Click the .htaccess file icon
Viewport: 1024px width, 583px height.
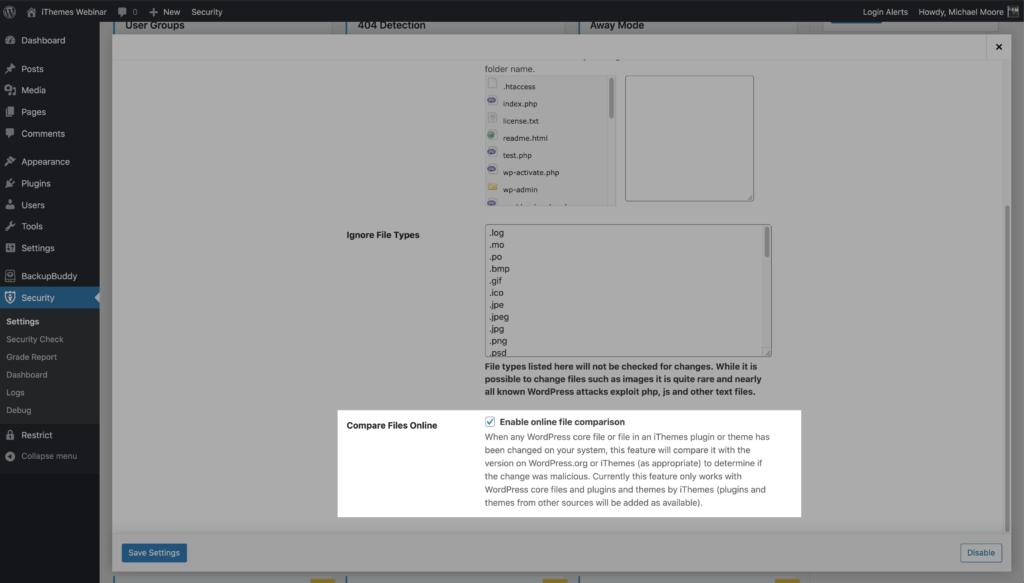click(492, 84)
